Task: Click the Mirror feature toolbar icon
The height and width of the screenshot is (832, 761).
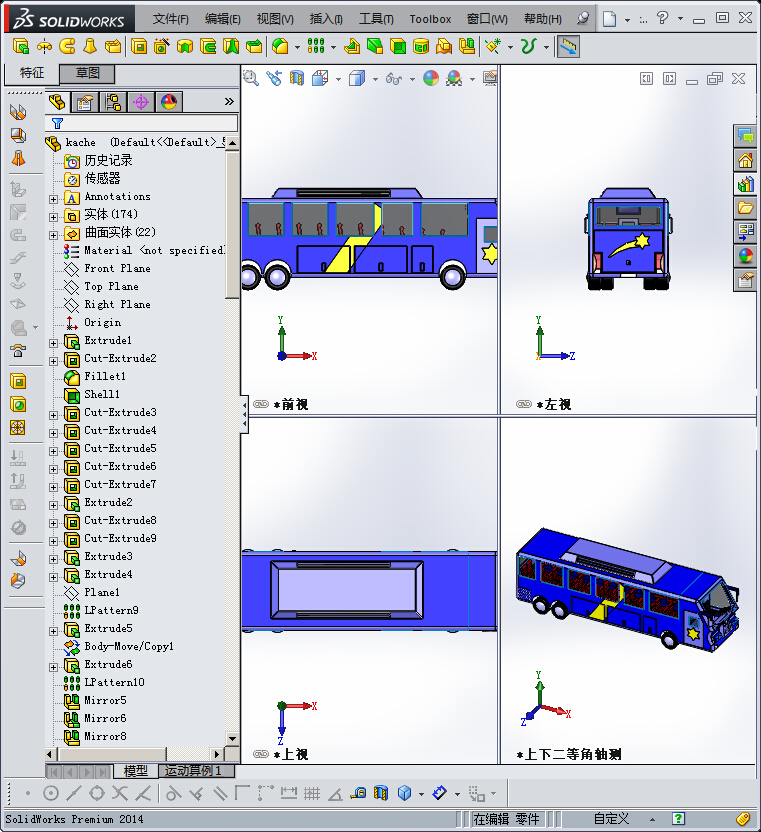Action: click(466, 47)
